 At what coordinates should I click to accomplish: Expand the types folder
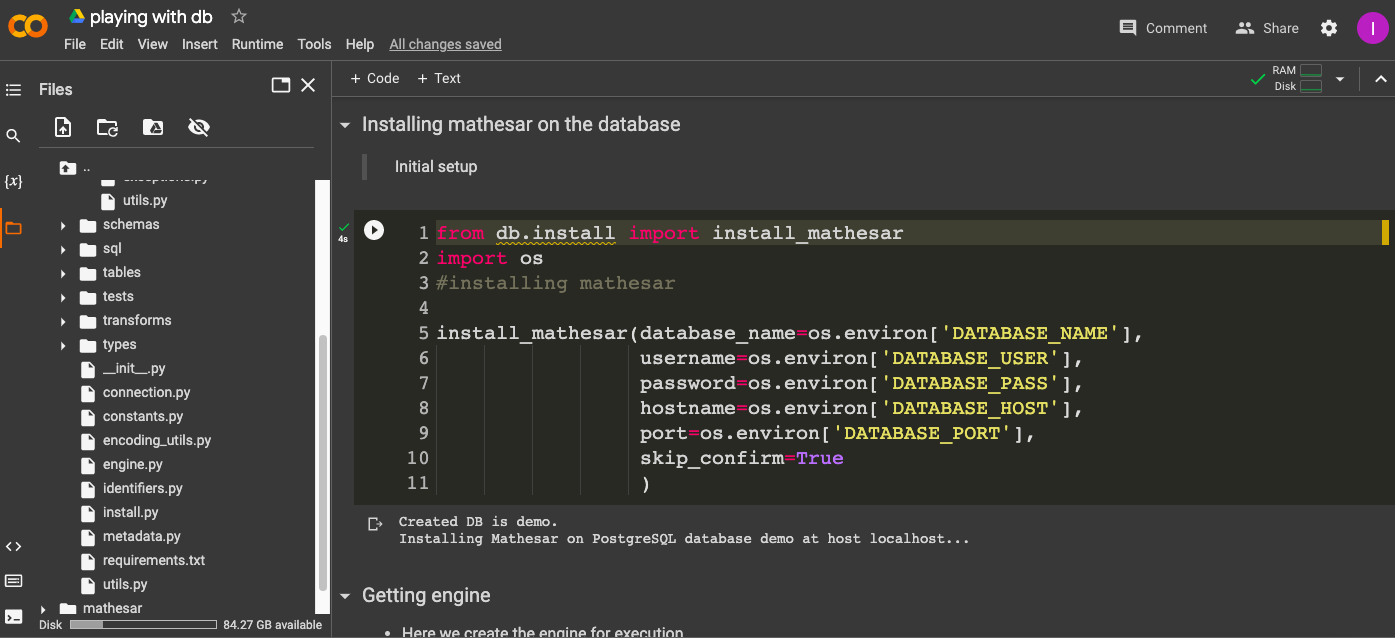pos(65,344)
